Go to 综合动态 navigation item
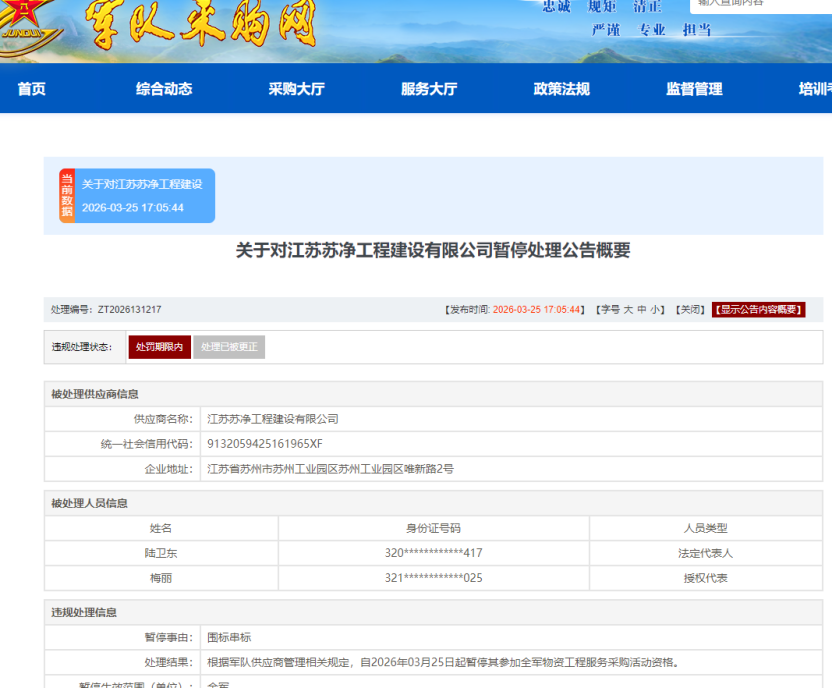The height and width of the screenshot is (688, 832). [x=164, y=89]
